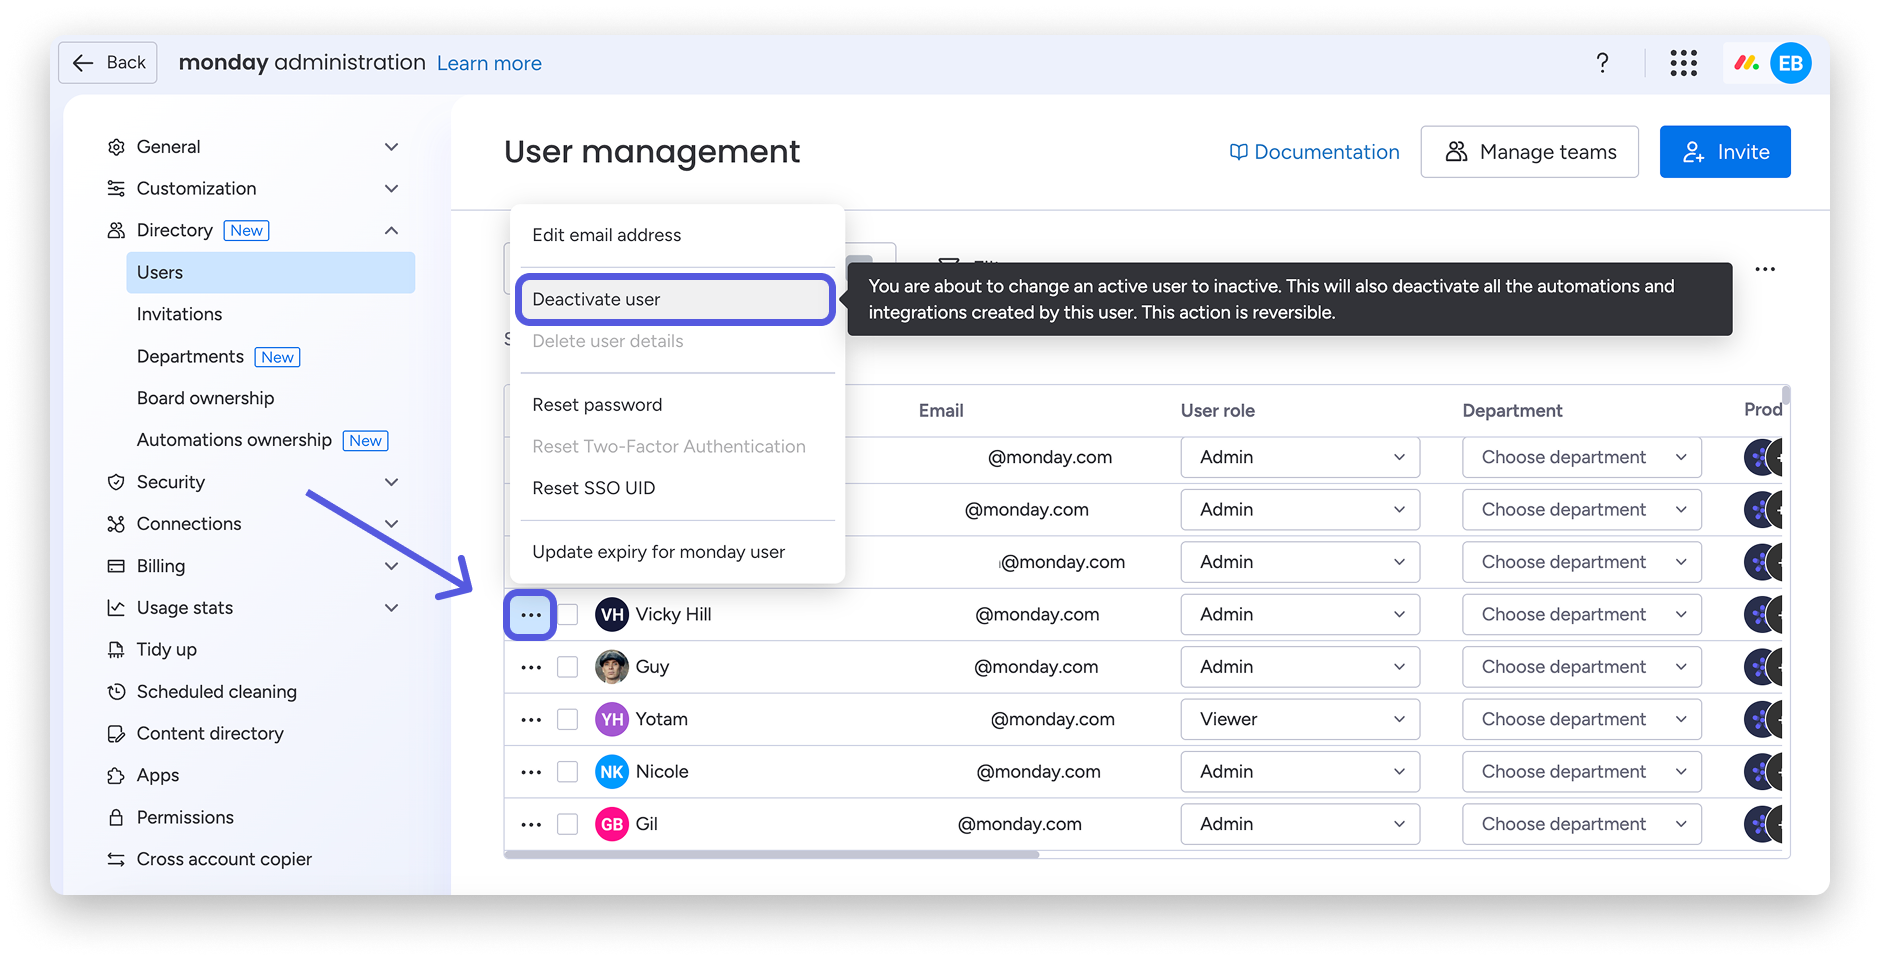Expand the Connections section chevron
Screen dimensions: 1880x960
(x=391, y=524)
